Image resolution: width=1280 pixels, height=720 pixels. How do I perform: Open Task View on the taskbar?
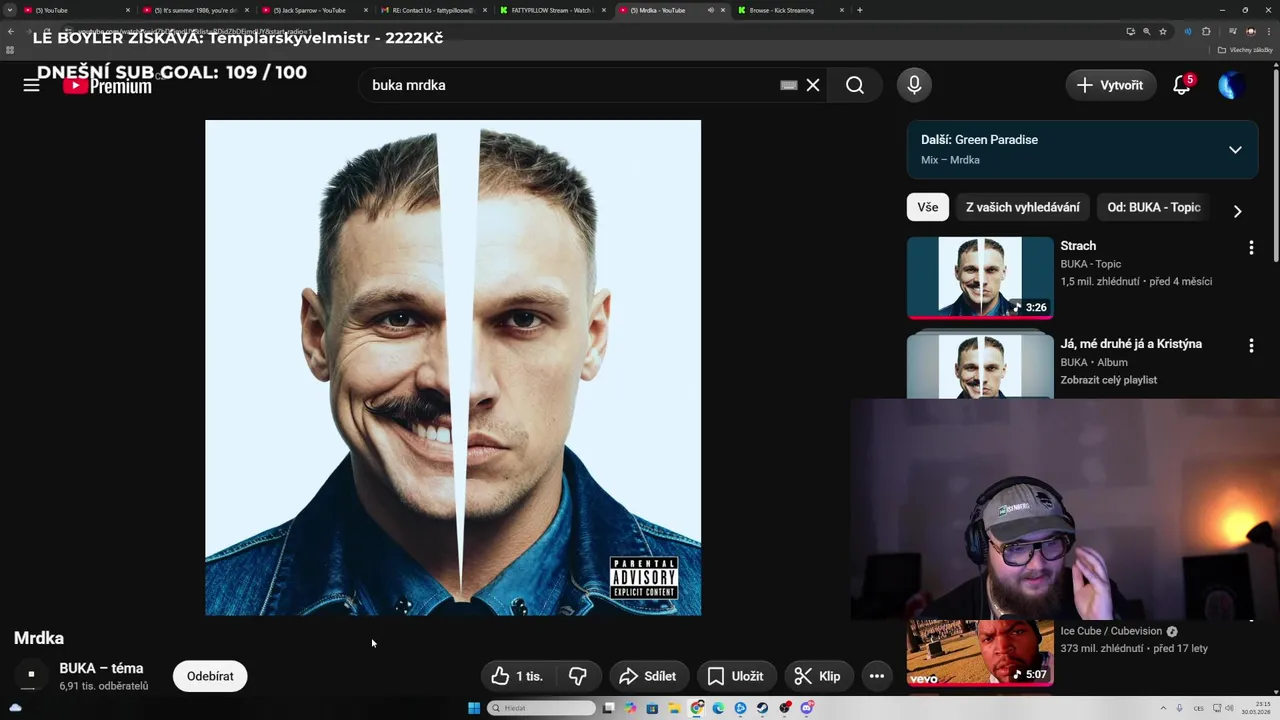608,708
